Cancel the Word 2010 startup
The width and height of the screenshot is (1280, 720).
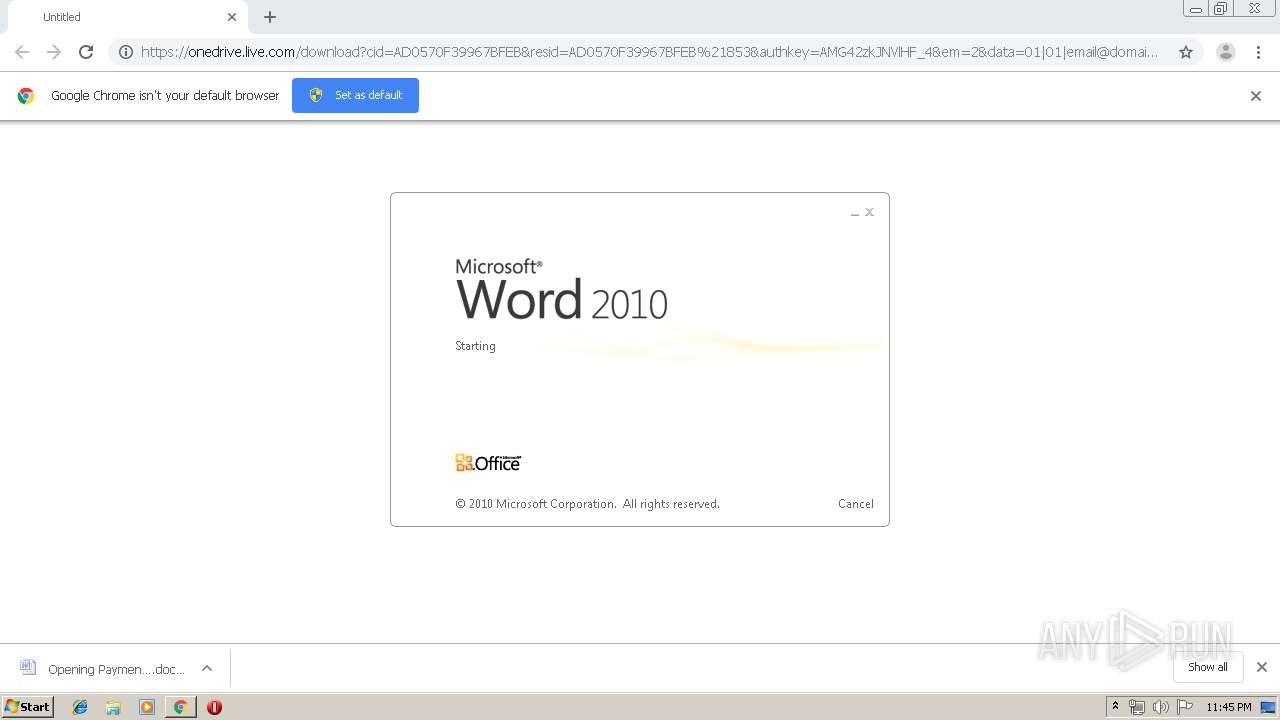click(856, 504)
